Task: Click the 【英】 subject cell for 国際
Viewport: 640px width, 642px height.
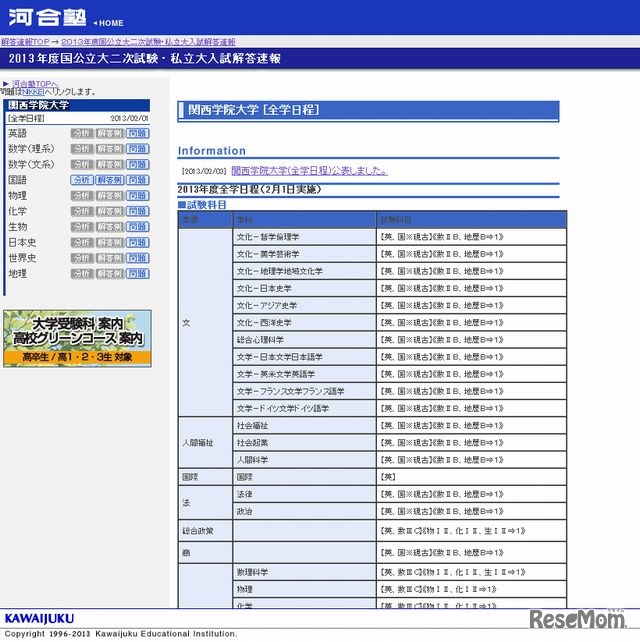Action: click(x=471, y=477)
